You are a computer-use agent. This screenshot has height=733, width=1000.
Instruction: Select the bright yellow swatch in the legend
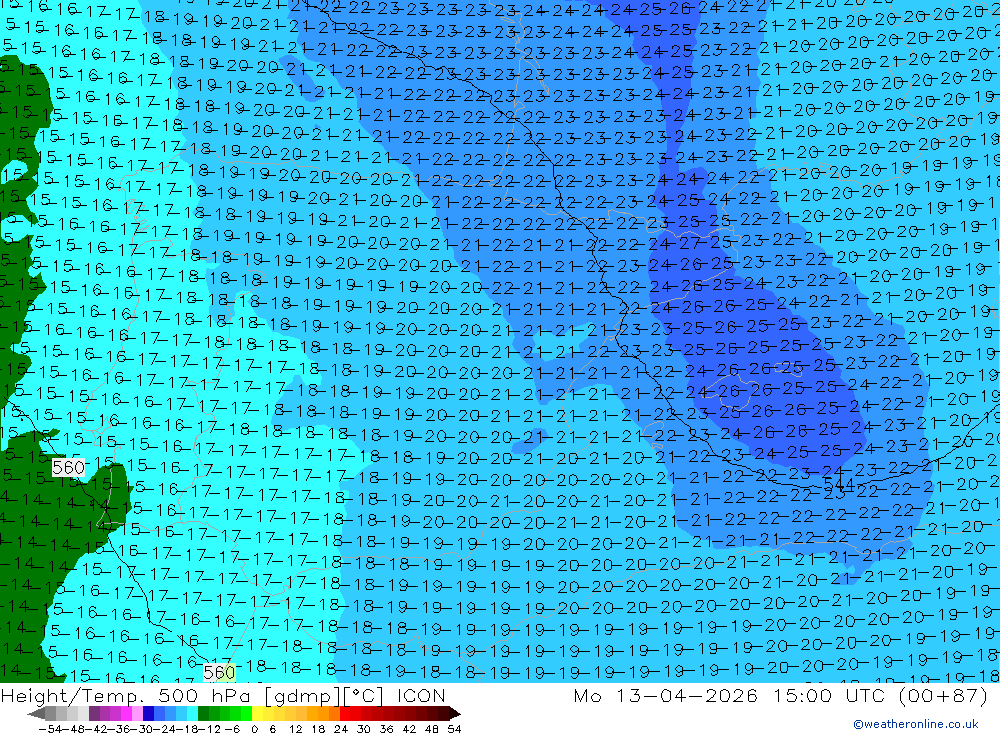point(258,714)
